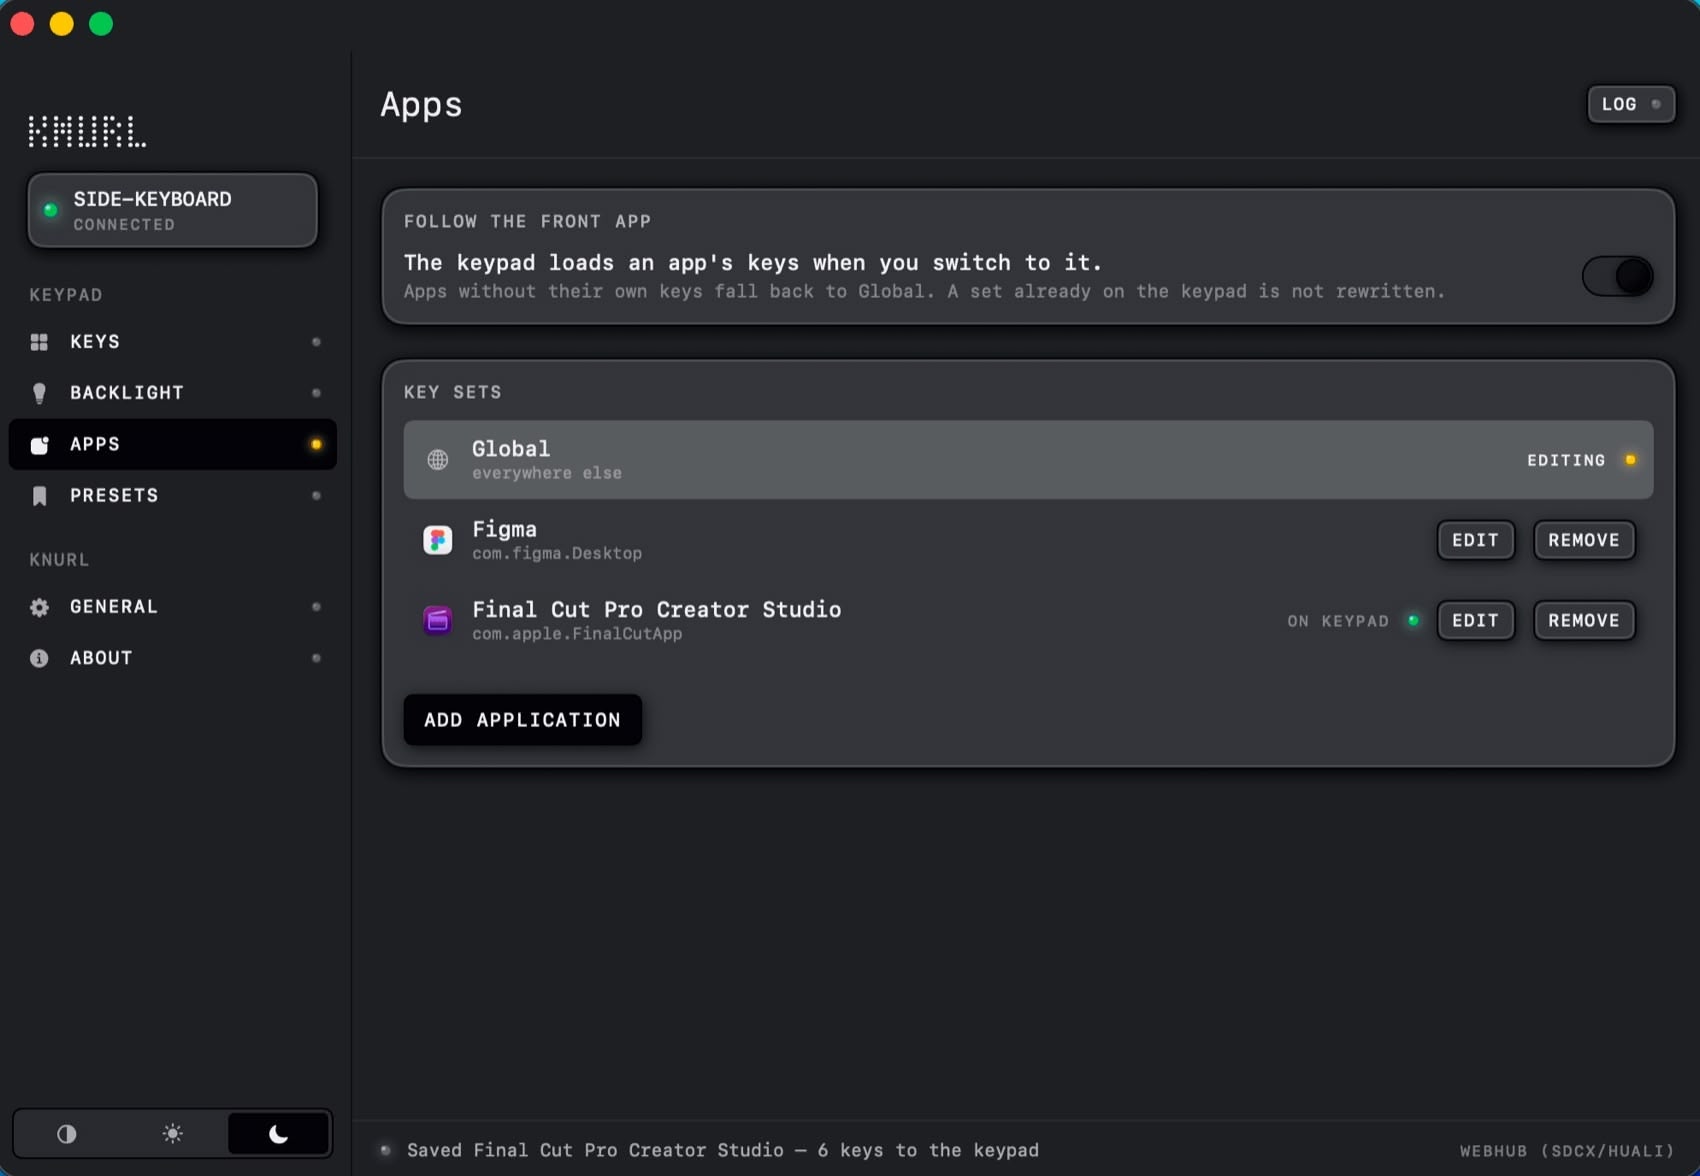1700x1176 pixels.
Task: Open the Presets section
Action: point(173,496)
